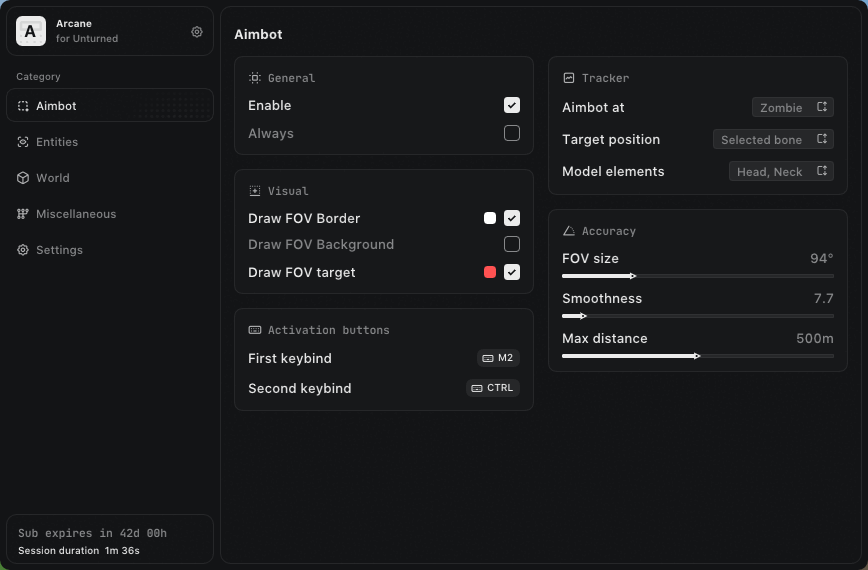
Task: Click the keyboard icon in the M2 keybind
Action: pyautogui.click(x=488, y=358)
